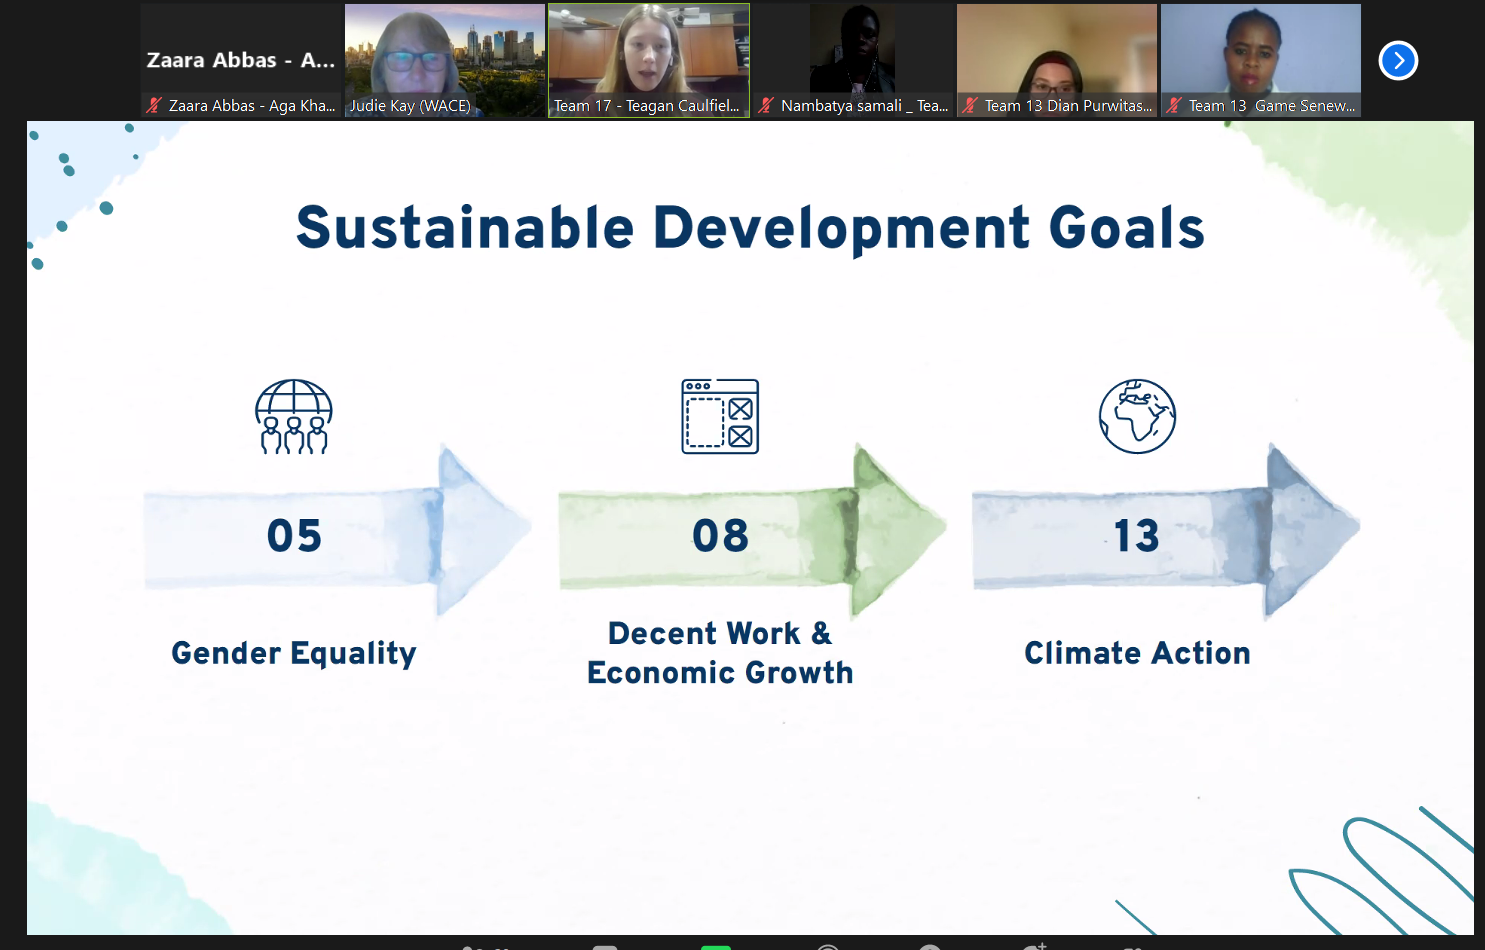Click the Climate Action text label
1485x950 pixels.
pos(1137,653)
